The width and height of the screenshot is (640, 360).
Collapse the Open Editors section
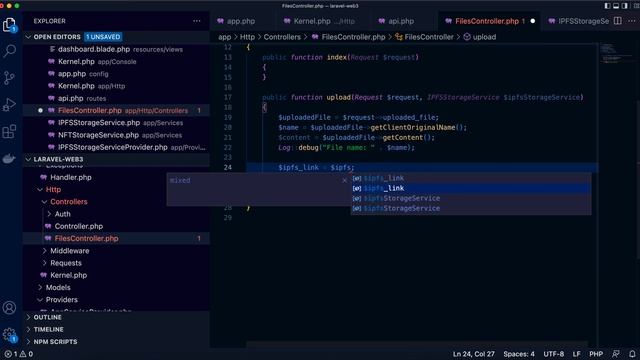tap(28, 37)
